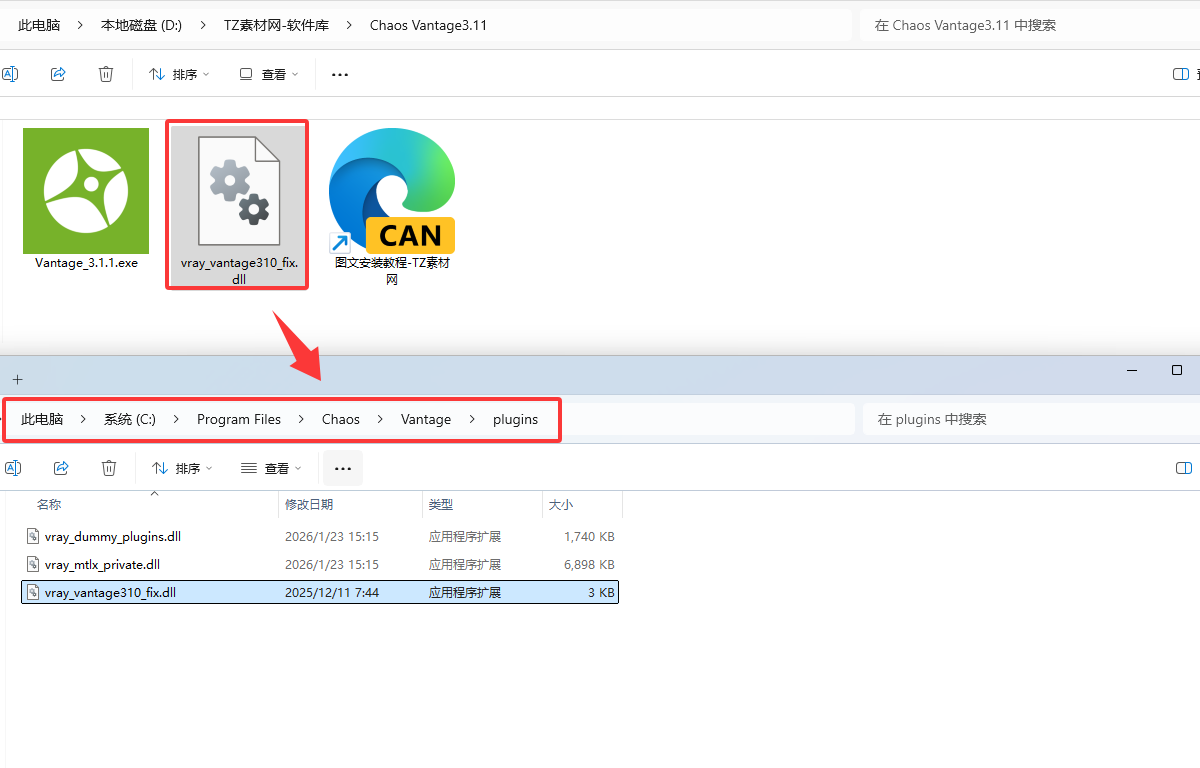
Task: Open 查看 view menu in upper window
Action: 269,74
